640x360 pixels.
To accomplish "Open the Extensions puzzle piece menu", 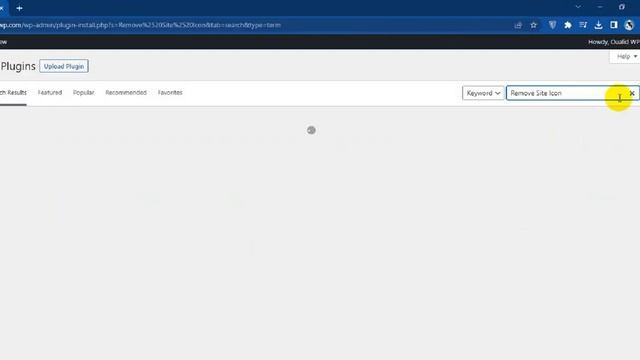I will point(568,25).
